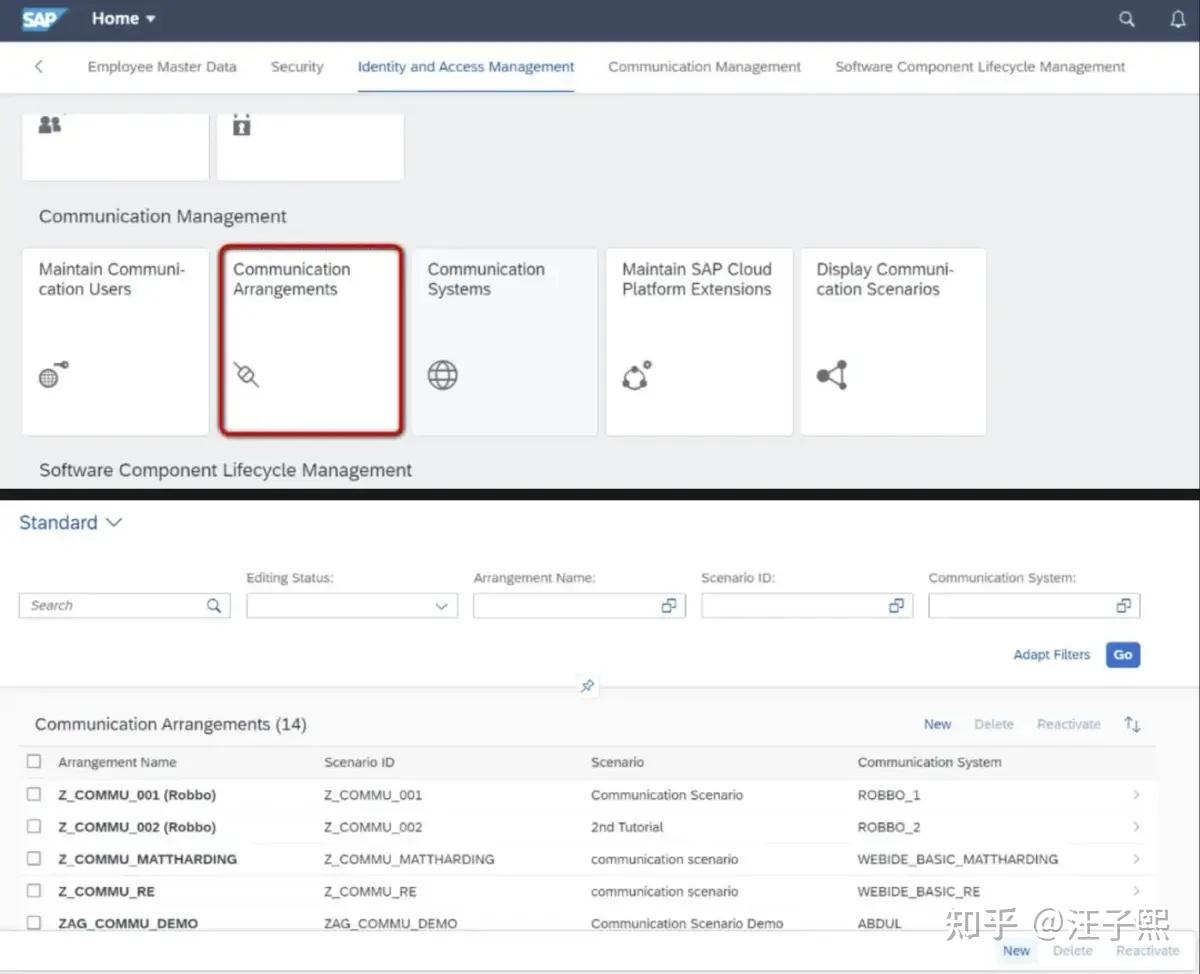Open details arrow for Z_COMMU_MATTHARDING row
The image size is (1200, 974).
(x=1136, y=859)
